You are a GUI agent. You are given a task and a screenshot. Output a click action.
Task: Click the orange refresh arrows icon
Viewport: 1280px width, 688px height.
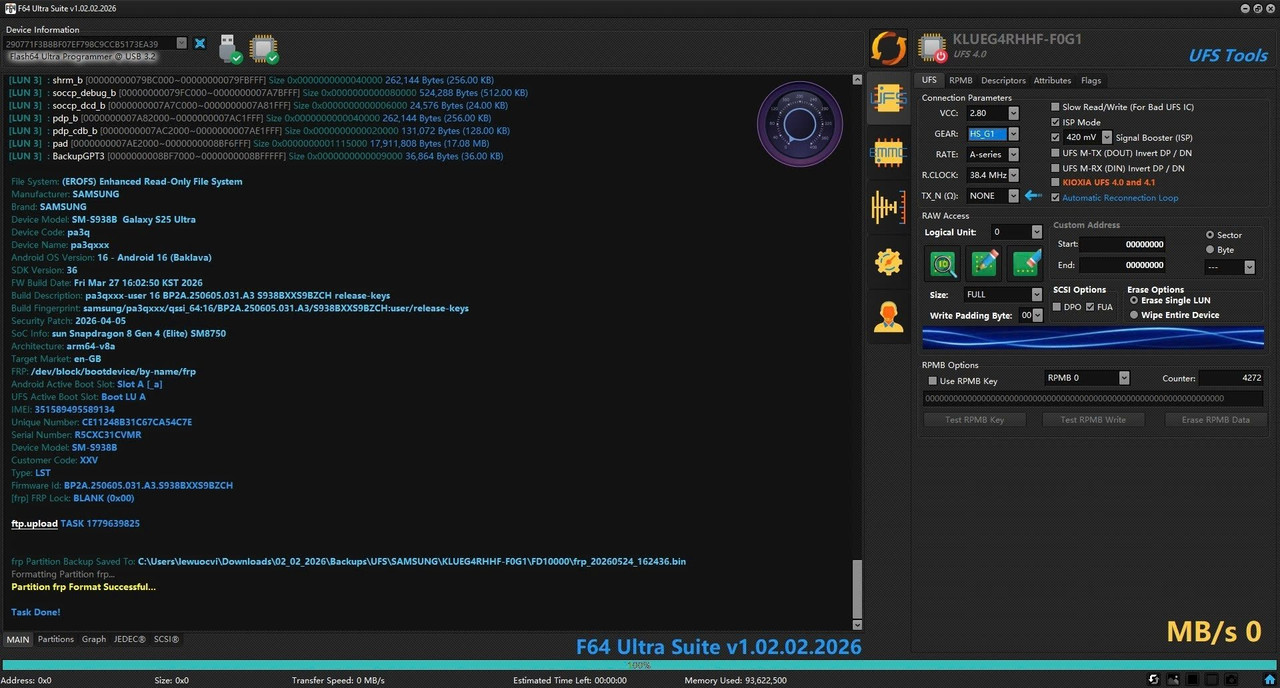(x=888, y=48)
